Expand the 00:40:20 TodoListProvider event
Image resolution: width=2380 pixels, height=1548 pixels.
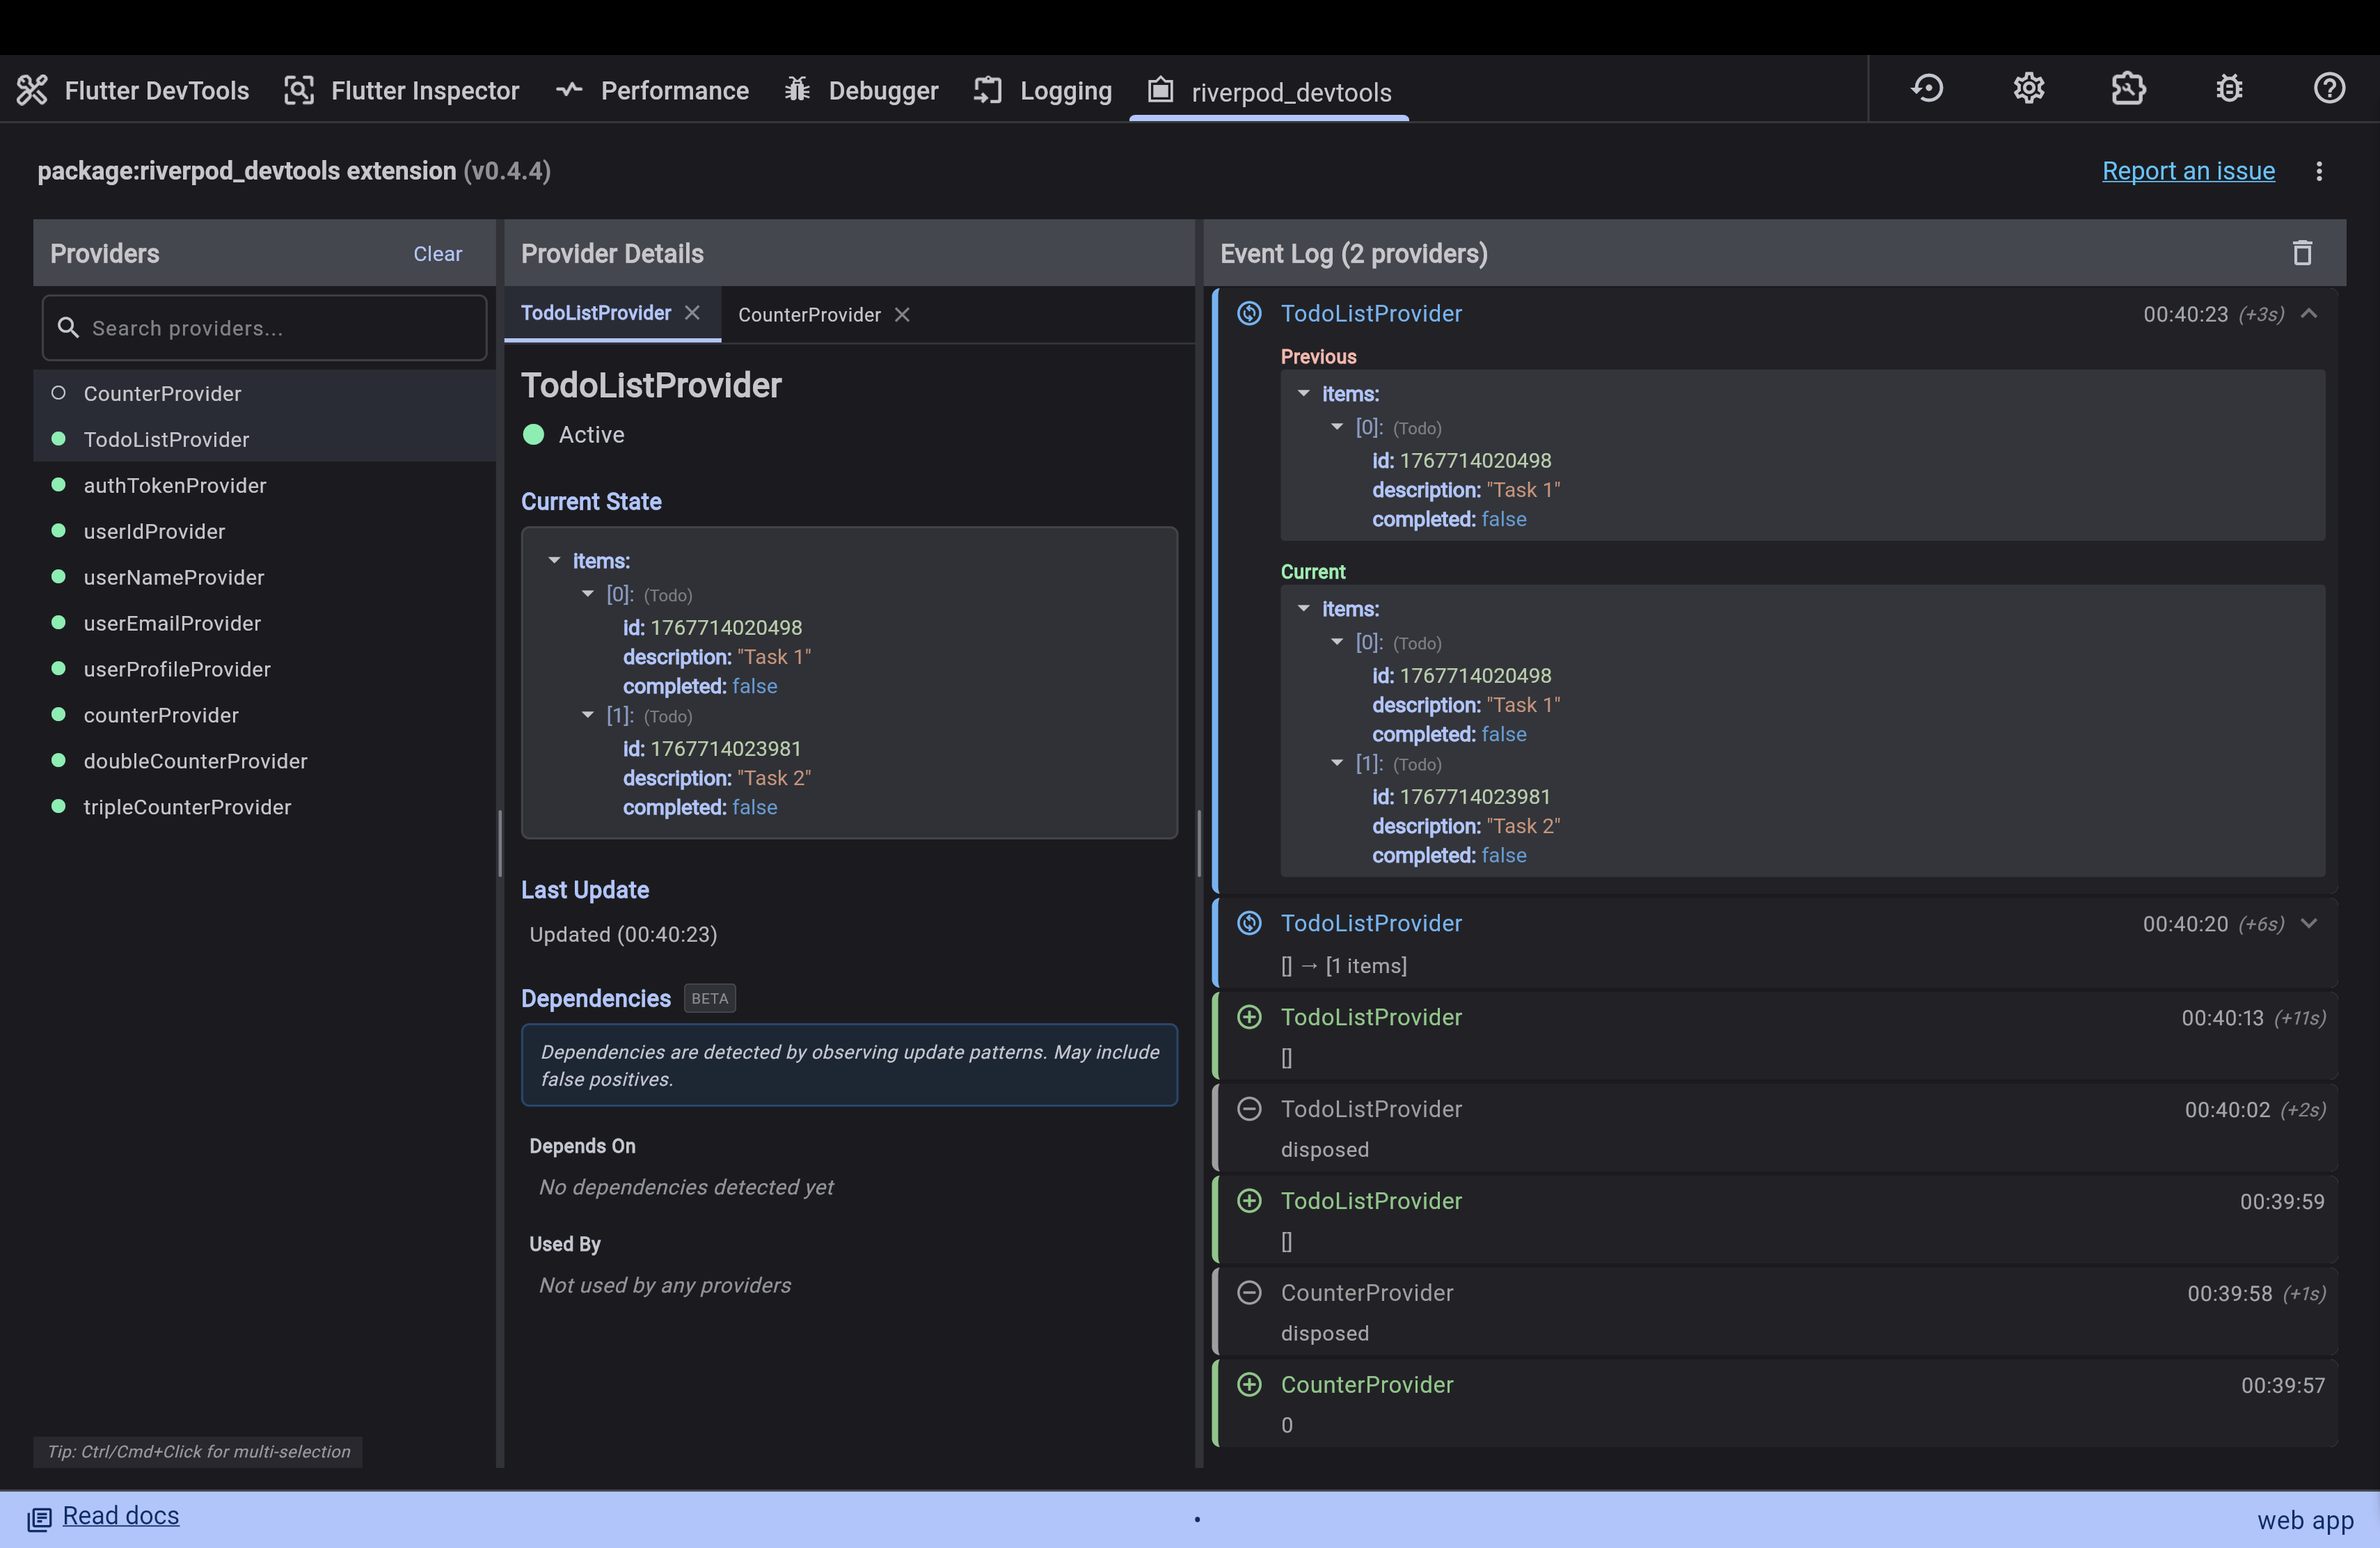pos(2310,923)
